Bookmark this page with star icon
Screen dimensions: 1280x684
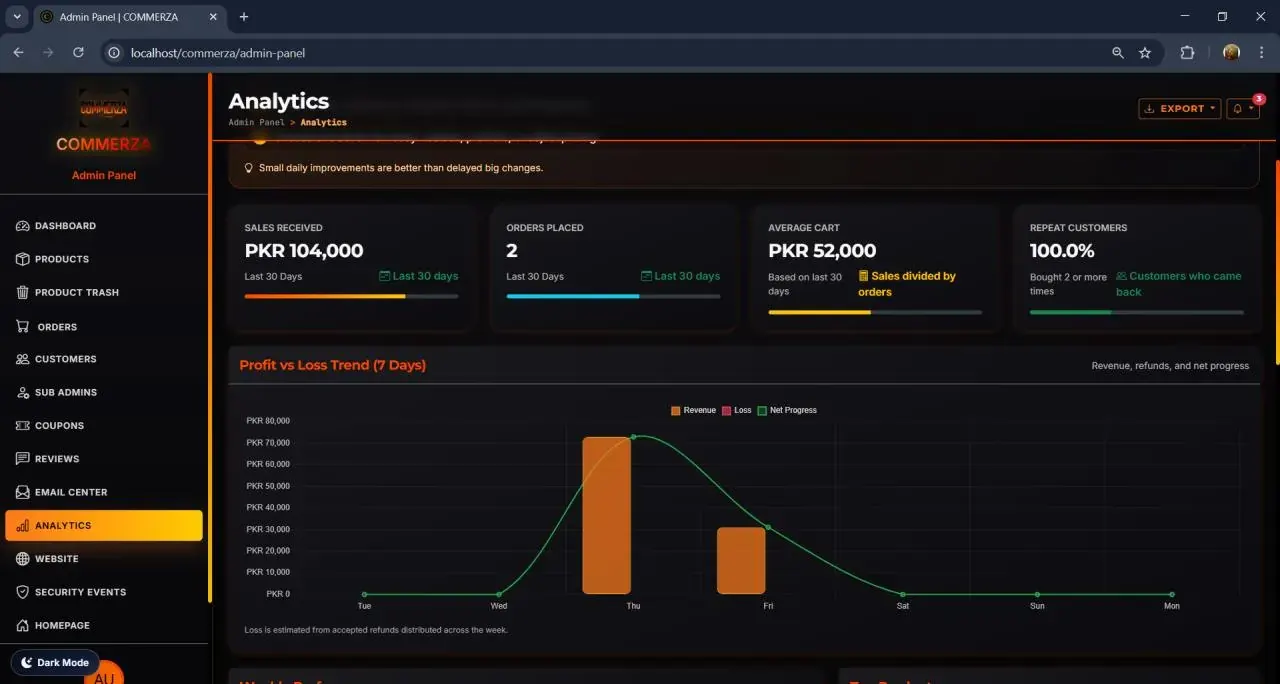click(1145, 53)
